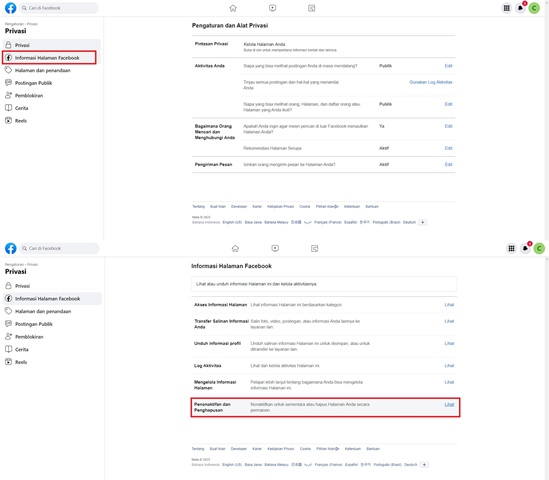The height and width of the screenshot is (480, 549).
Task: Switch language to Deutsch, upper footer
Action: [x=409, y=222]
